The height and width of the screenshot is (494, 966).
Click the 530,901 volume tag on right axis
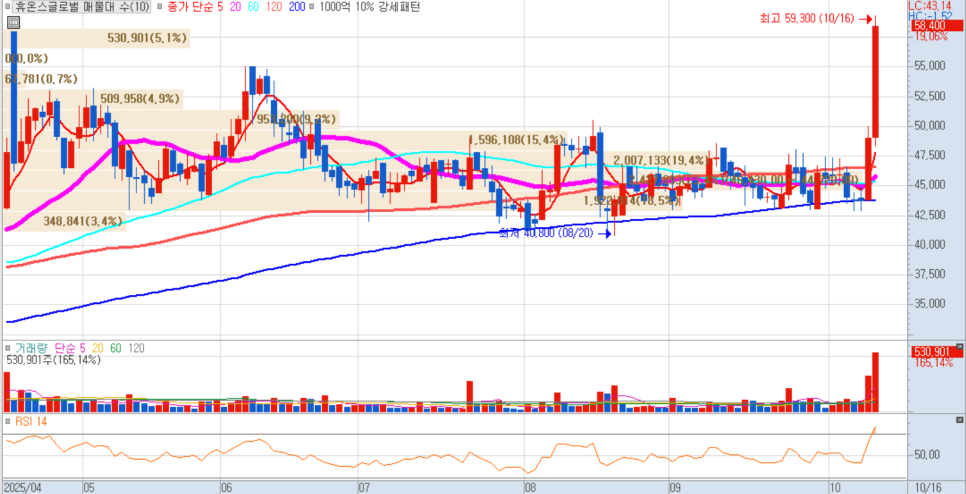(x=937, y=352)
